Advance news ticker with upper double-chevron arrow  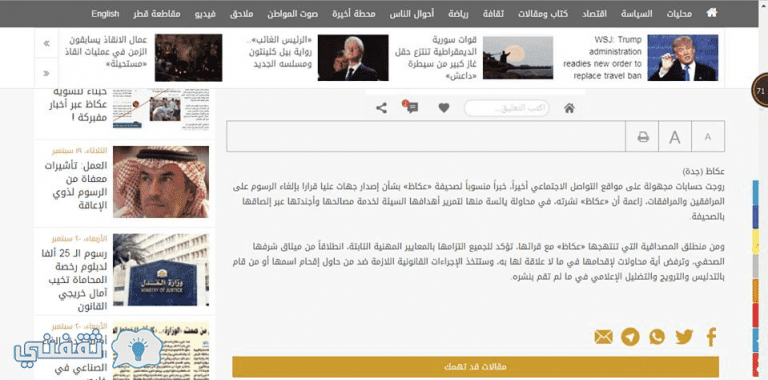coord(47,44)
